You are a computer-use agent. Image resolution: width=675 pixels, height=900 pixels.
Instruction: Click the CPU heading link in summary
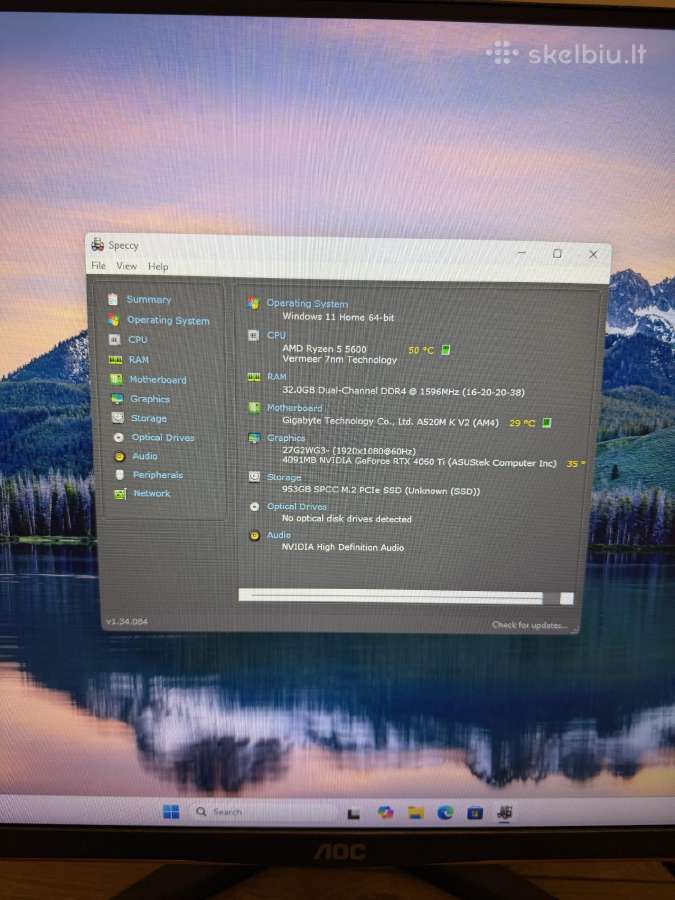(276, 335)
